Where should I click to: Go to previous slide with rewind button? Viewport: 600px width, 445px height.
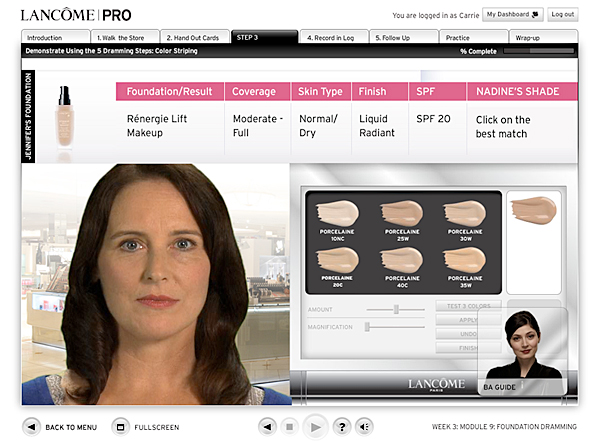click(268, 427)
